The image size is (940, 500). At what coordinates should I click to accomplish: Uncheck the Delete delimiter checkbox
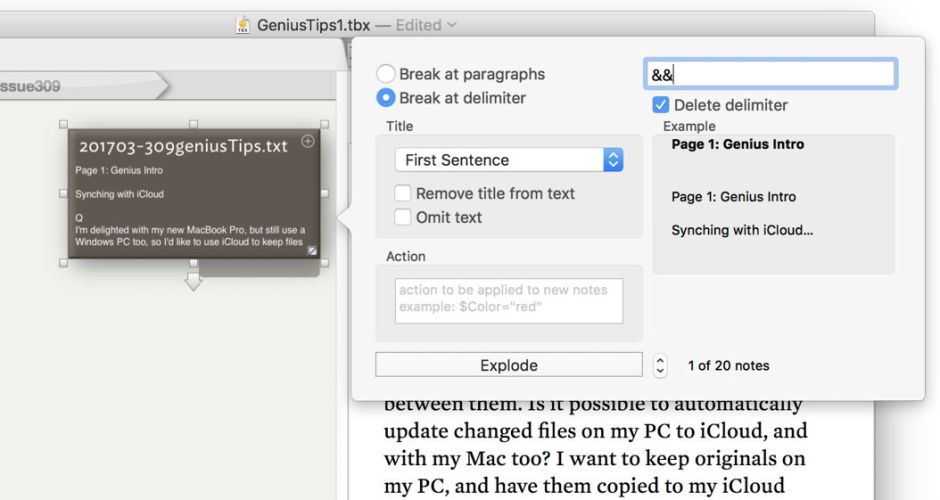point(661,105)
